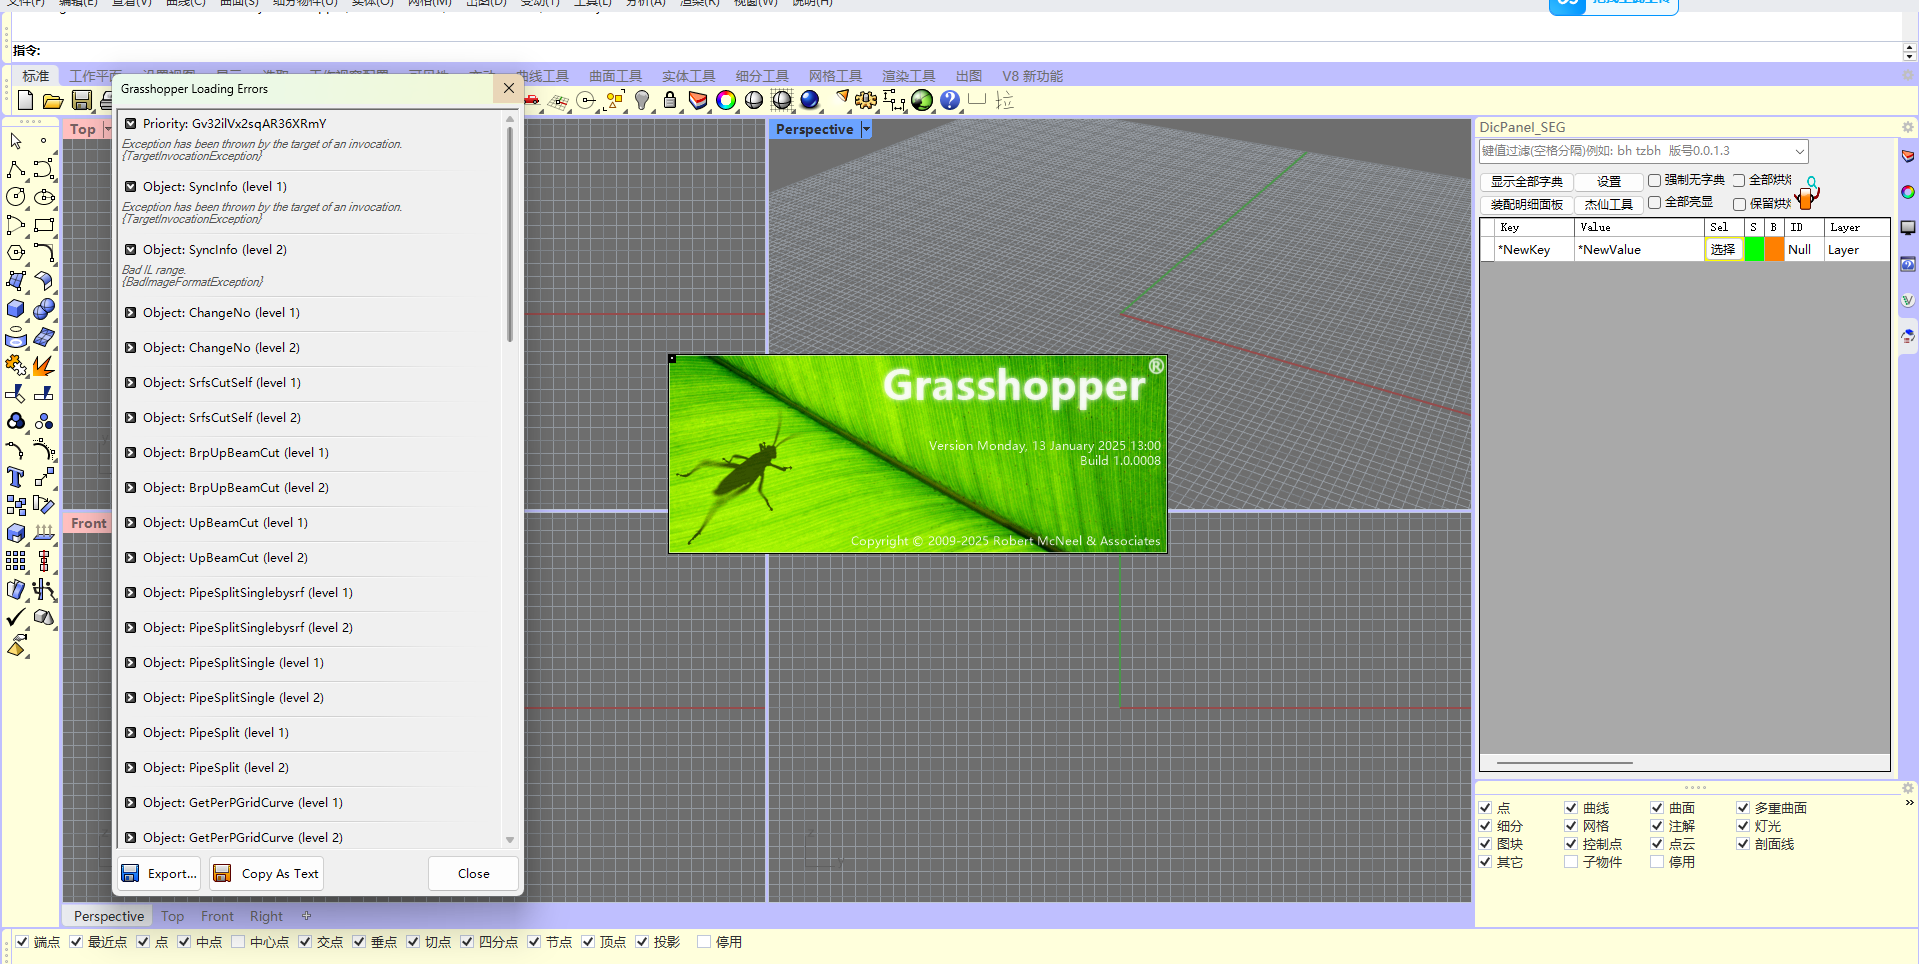This screenshot has width=1919, height=964.
Task: Open the monitor display icon on right strip
Action: tap(1908, 228)
